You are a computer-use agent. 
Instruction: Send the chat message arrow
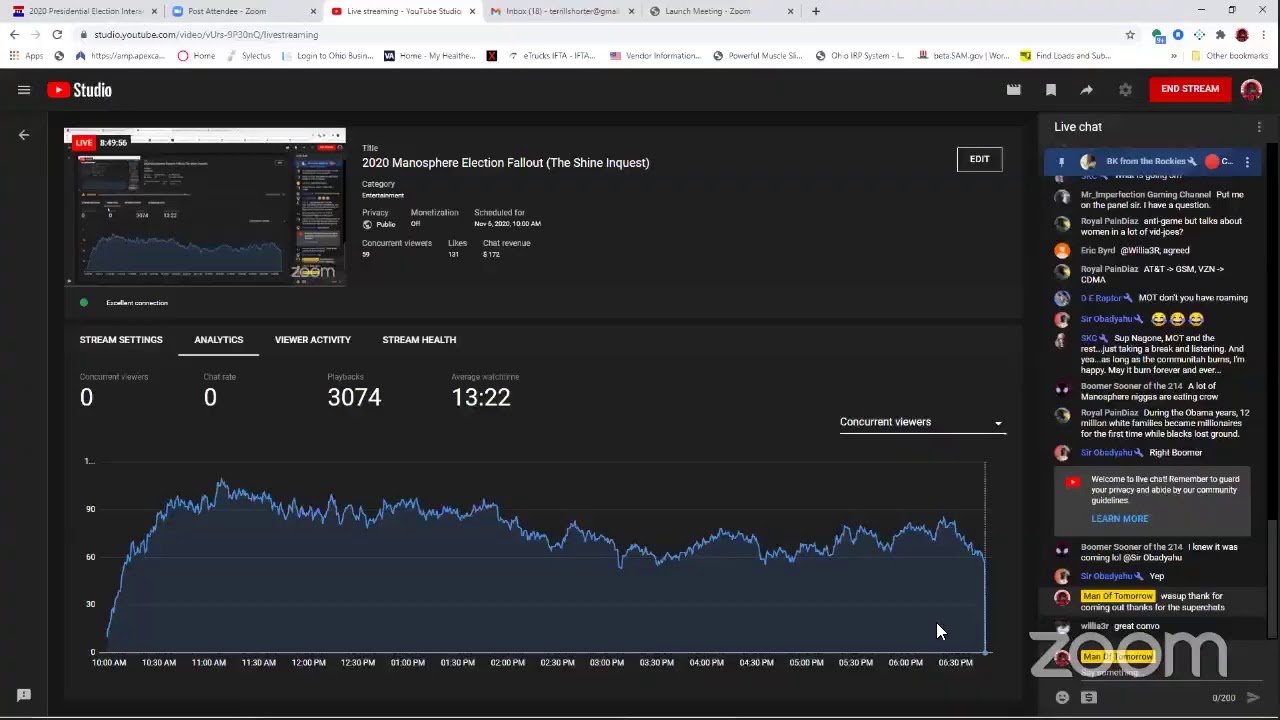coord(1253,698)
